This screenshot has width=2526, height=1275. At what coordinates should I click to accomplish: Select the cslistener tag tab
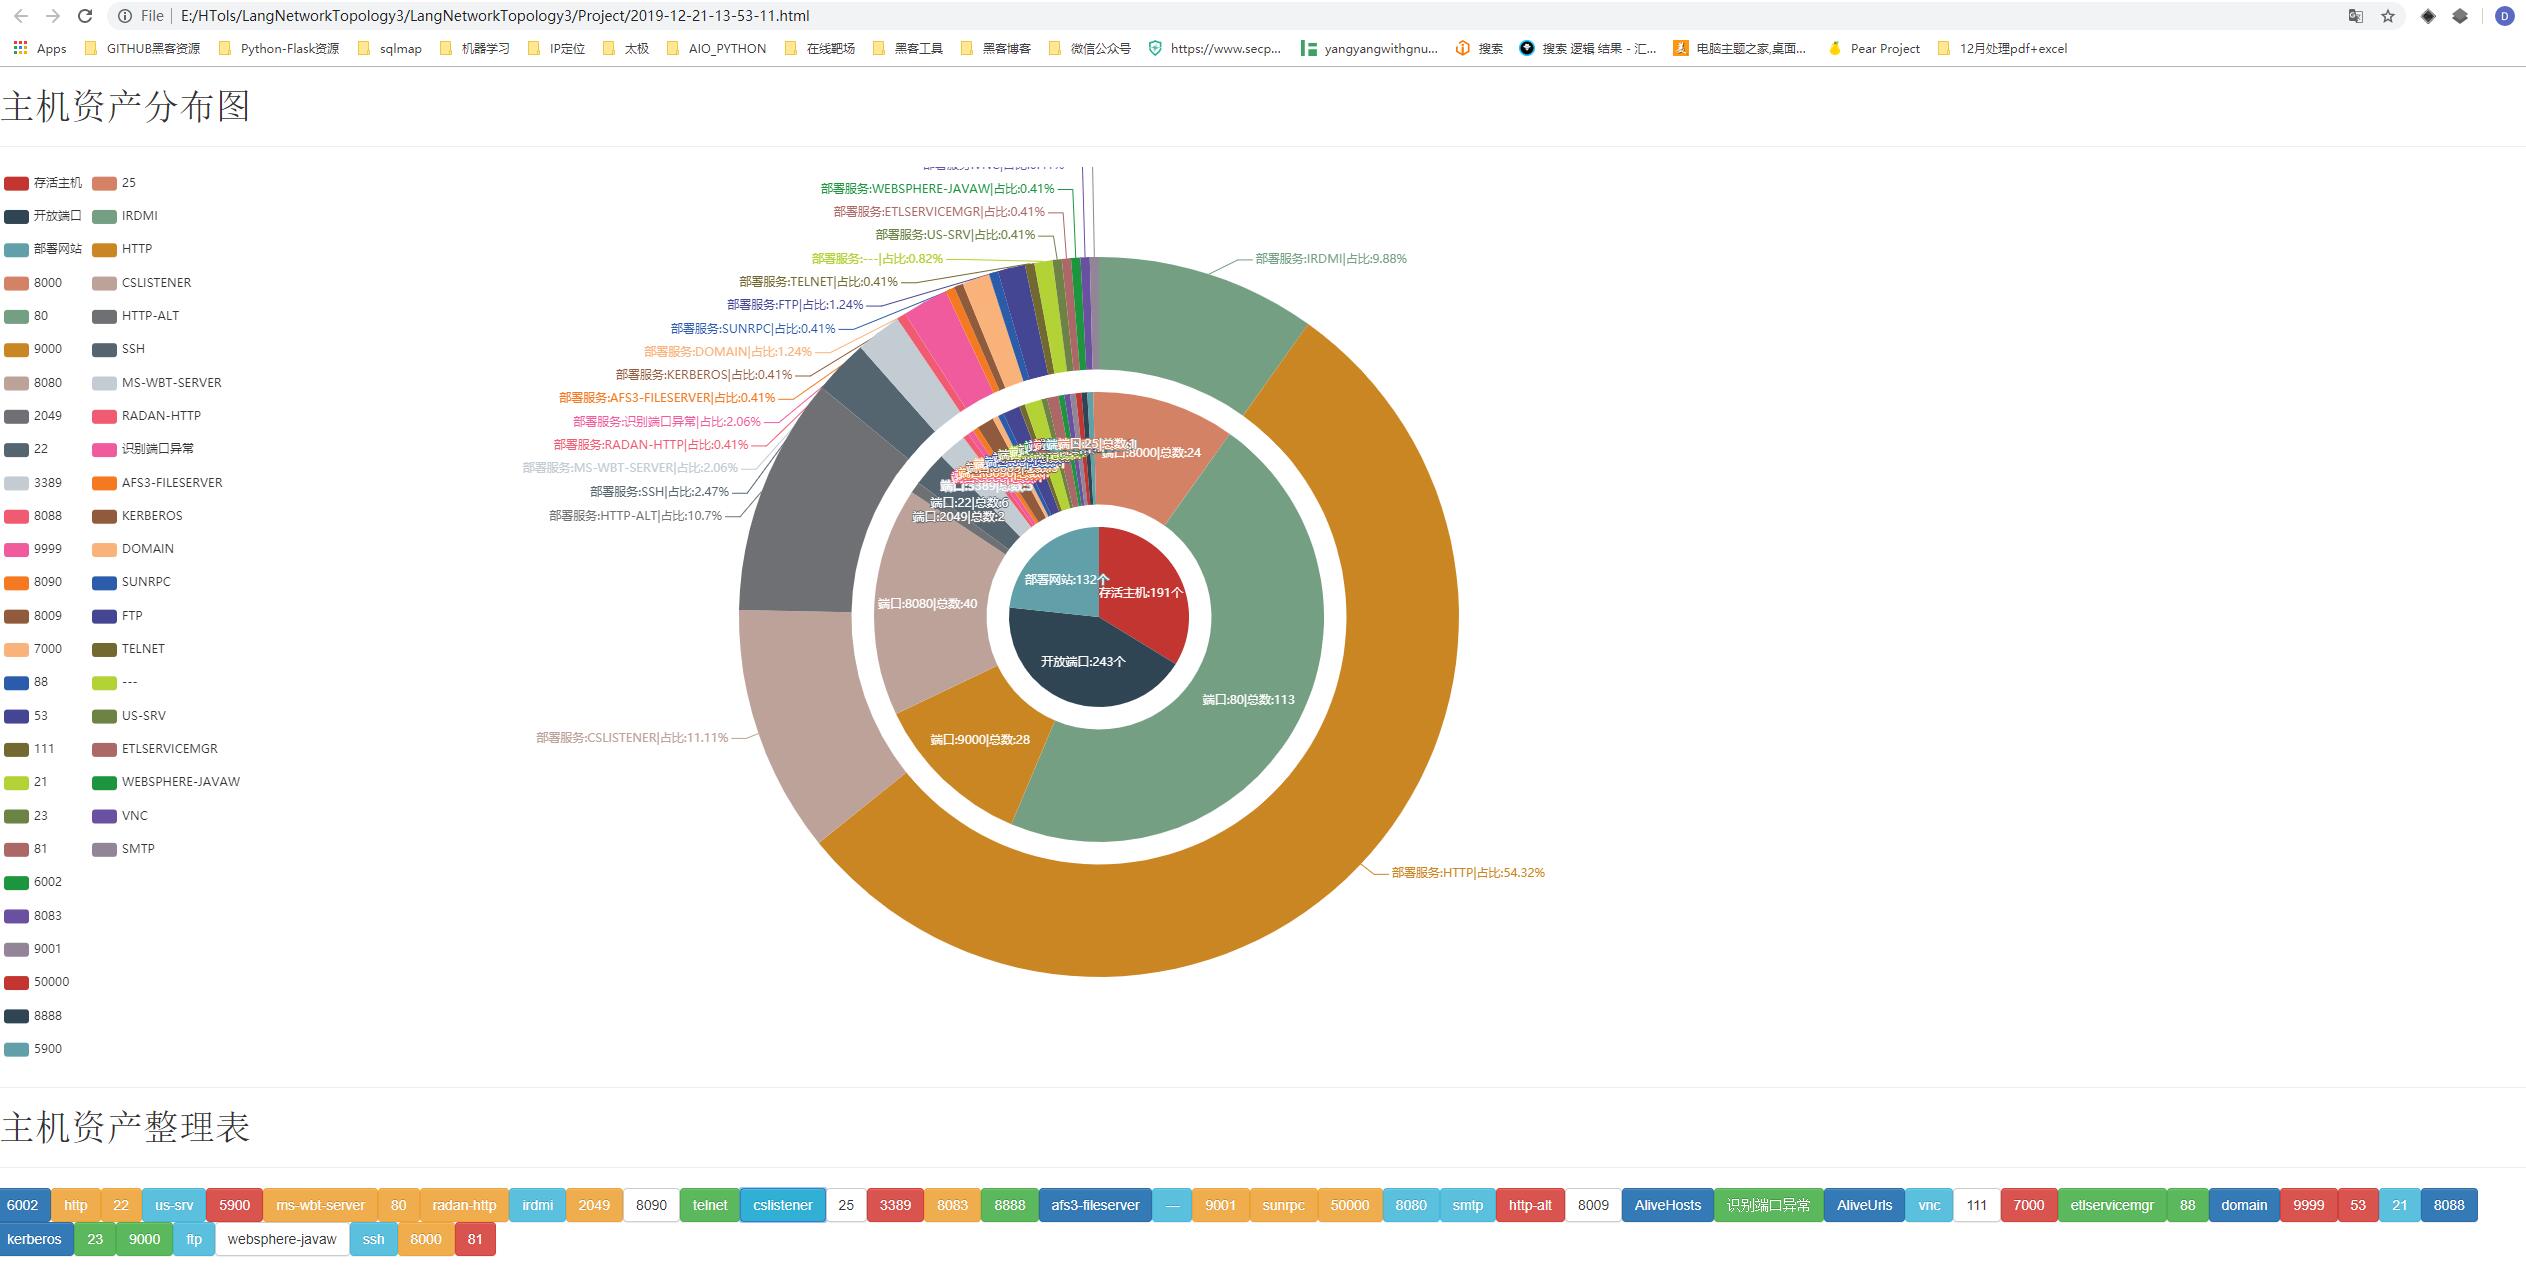[783, 1205]
